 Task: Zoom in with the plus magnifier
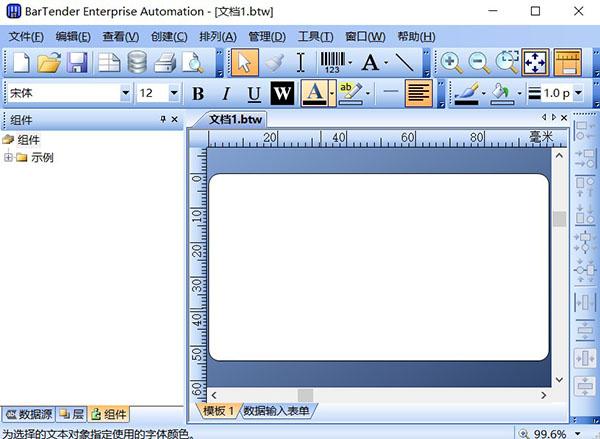[451, 62]
